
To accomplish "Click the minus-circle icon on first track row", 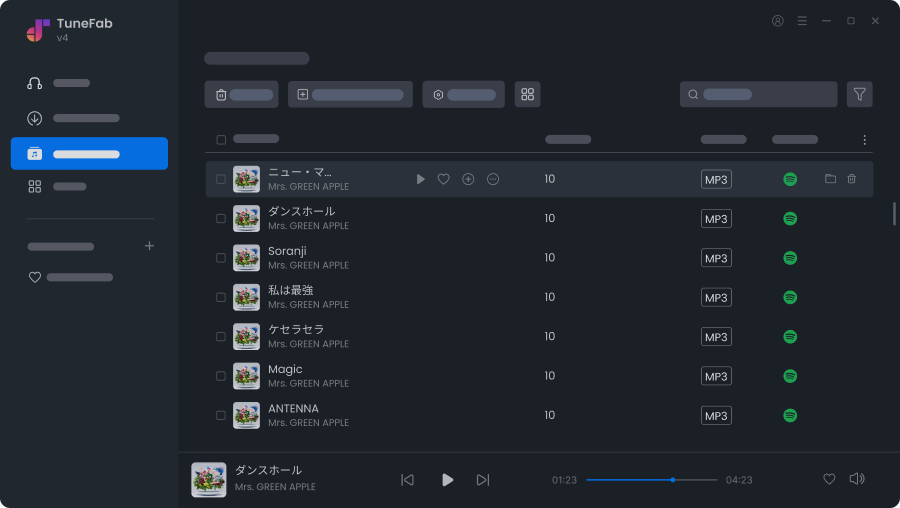I will click(x=493, y=179).
